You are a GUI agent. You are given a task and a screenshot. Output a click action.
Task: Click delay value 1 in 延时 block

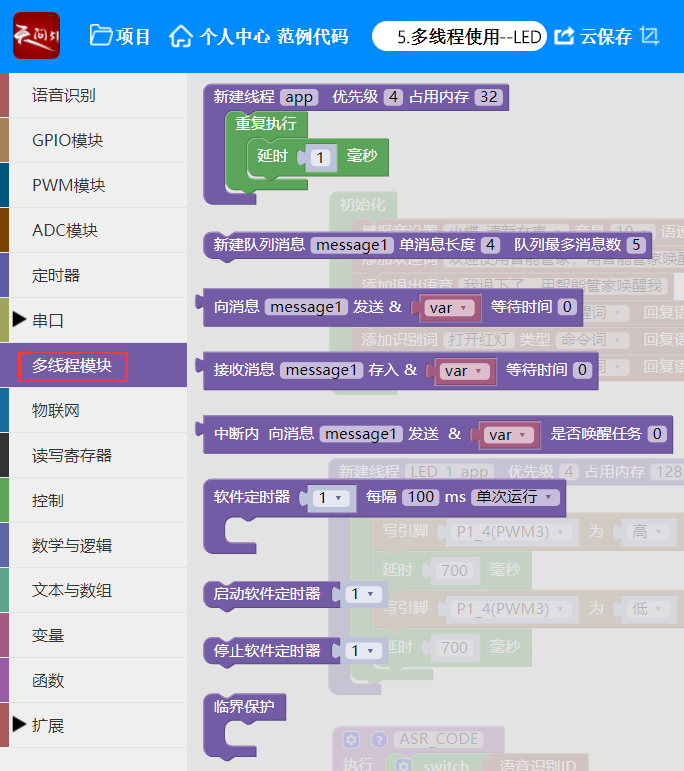pos(321,157)
